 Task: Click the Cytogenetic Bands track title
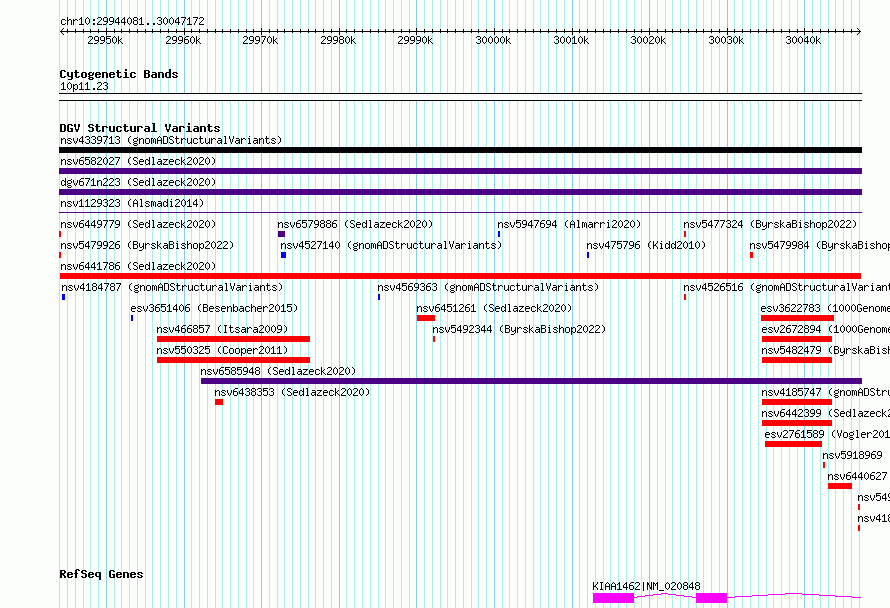(119, 74)
